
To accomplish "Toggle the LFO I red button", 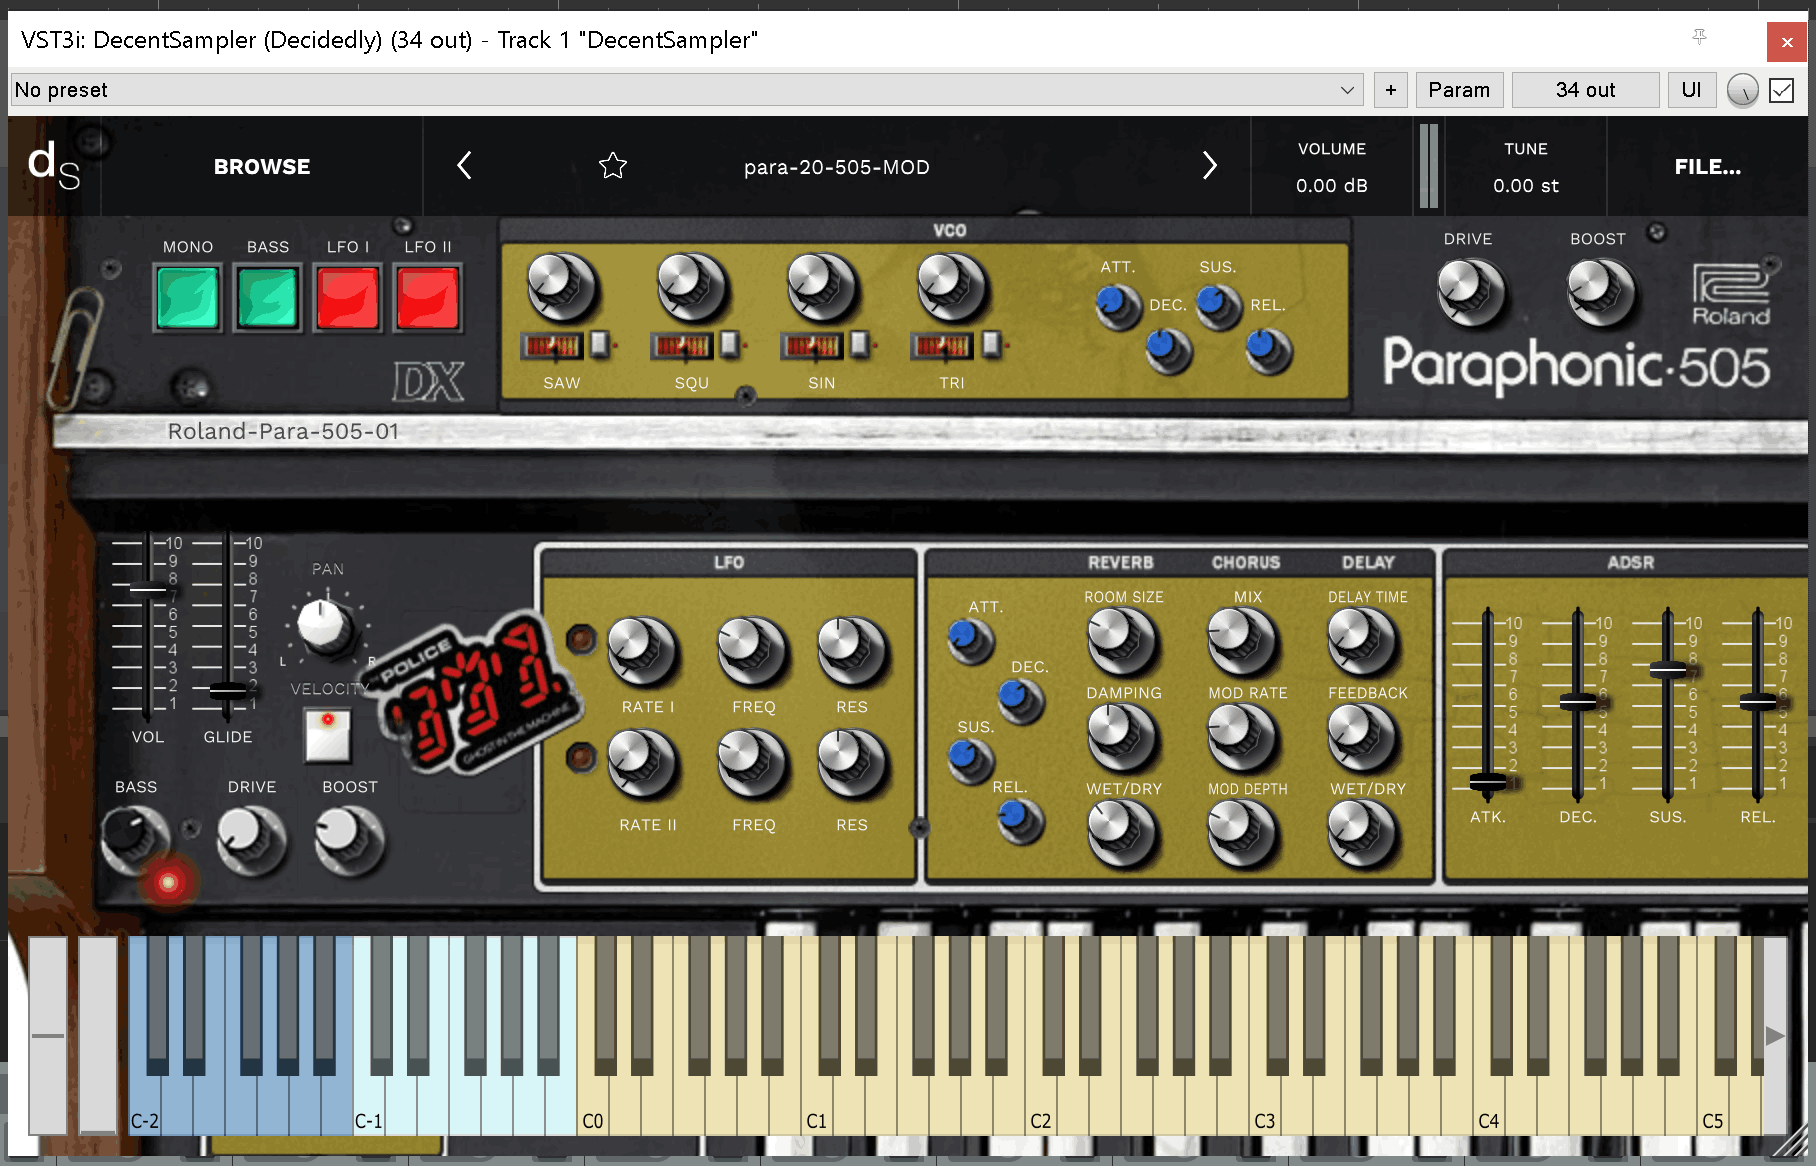I will (x=348, y=298).
